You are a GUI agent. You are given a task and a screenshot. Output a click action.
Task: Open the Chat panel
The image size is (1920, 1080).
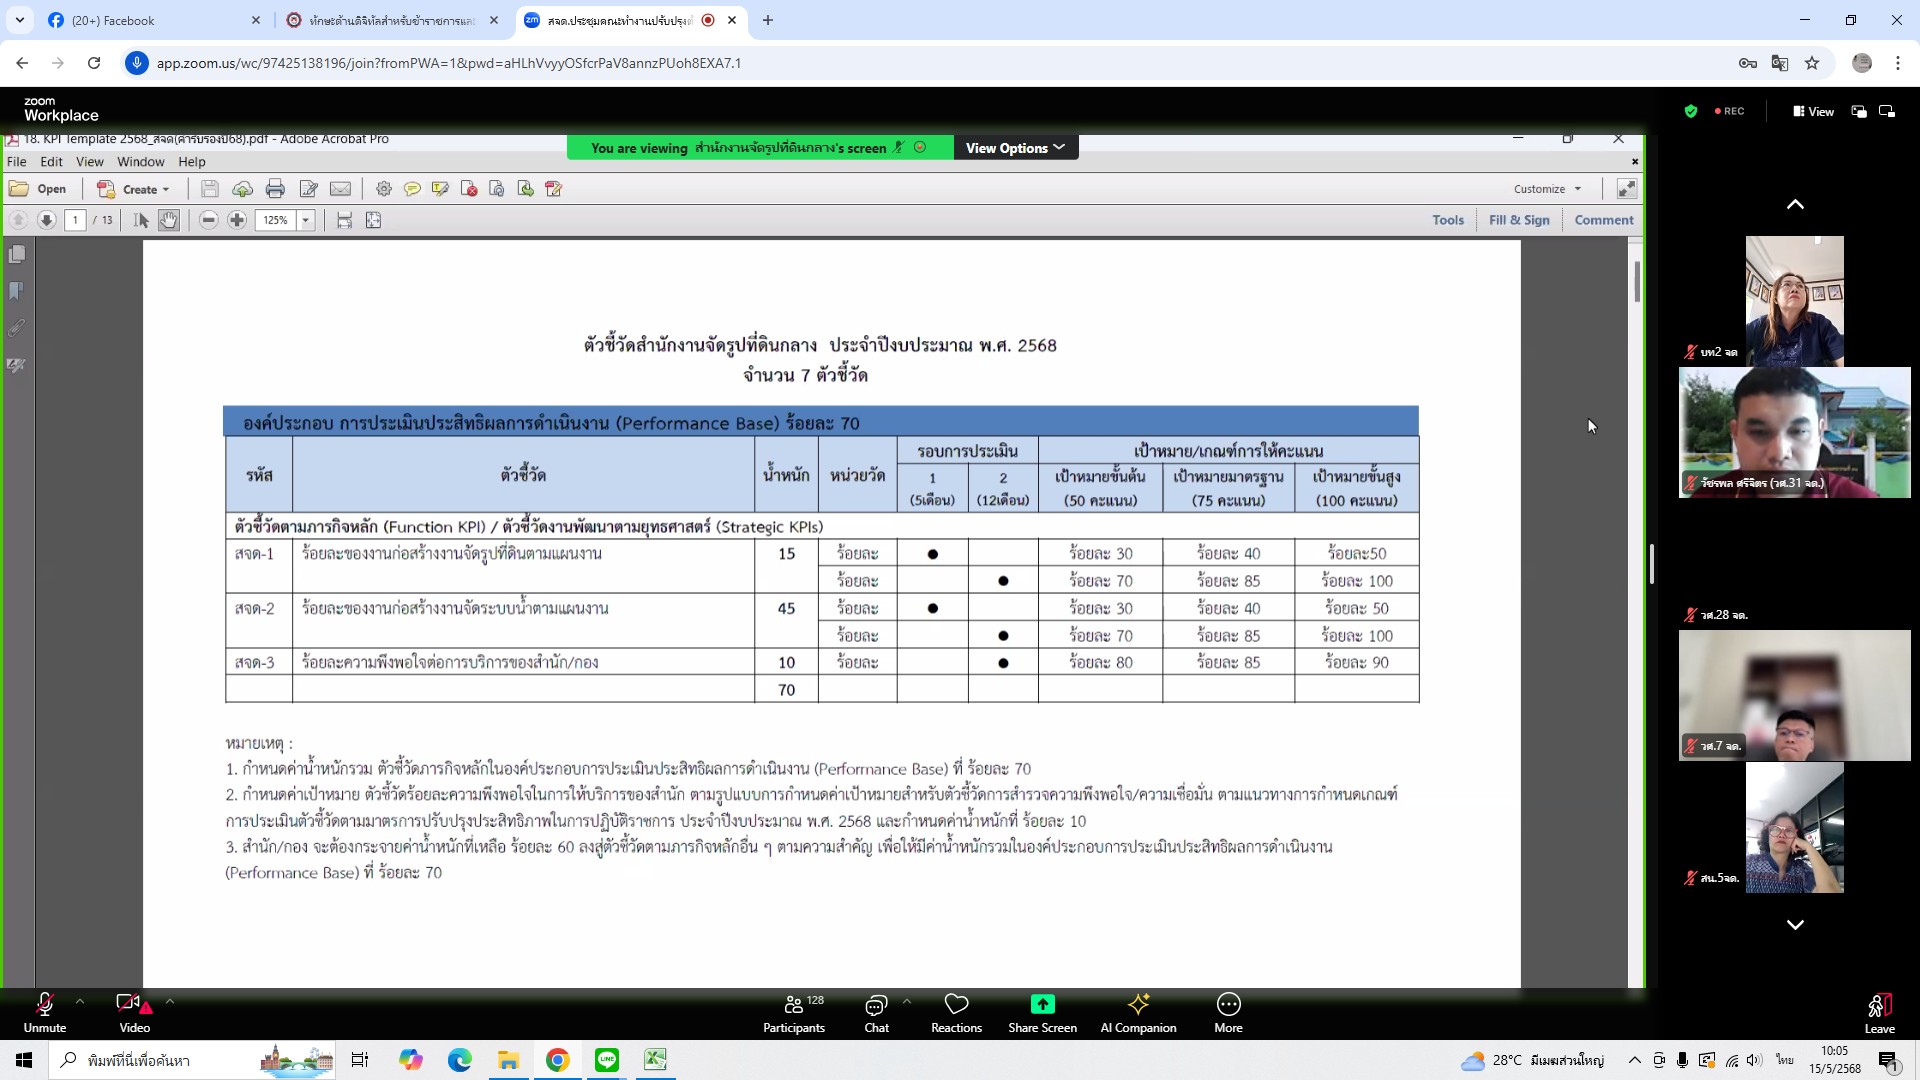click(x=876, y=1013)
